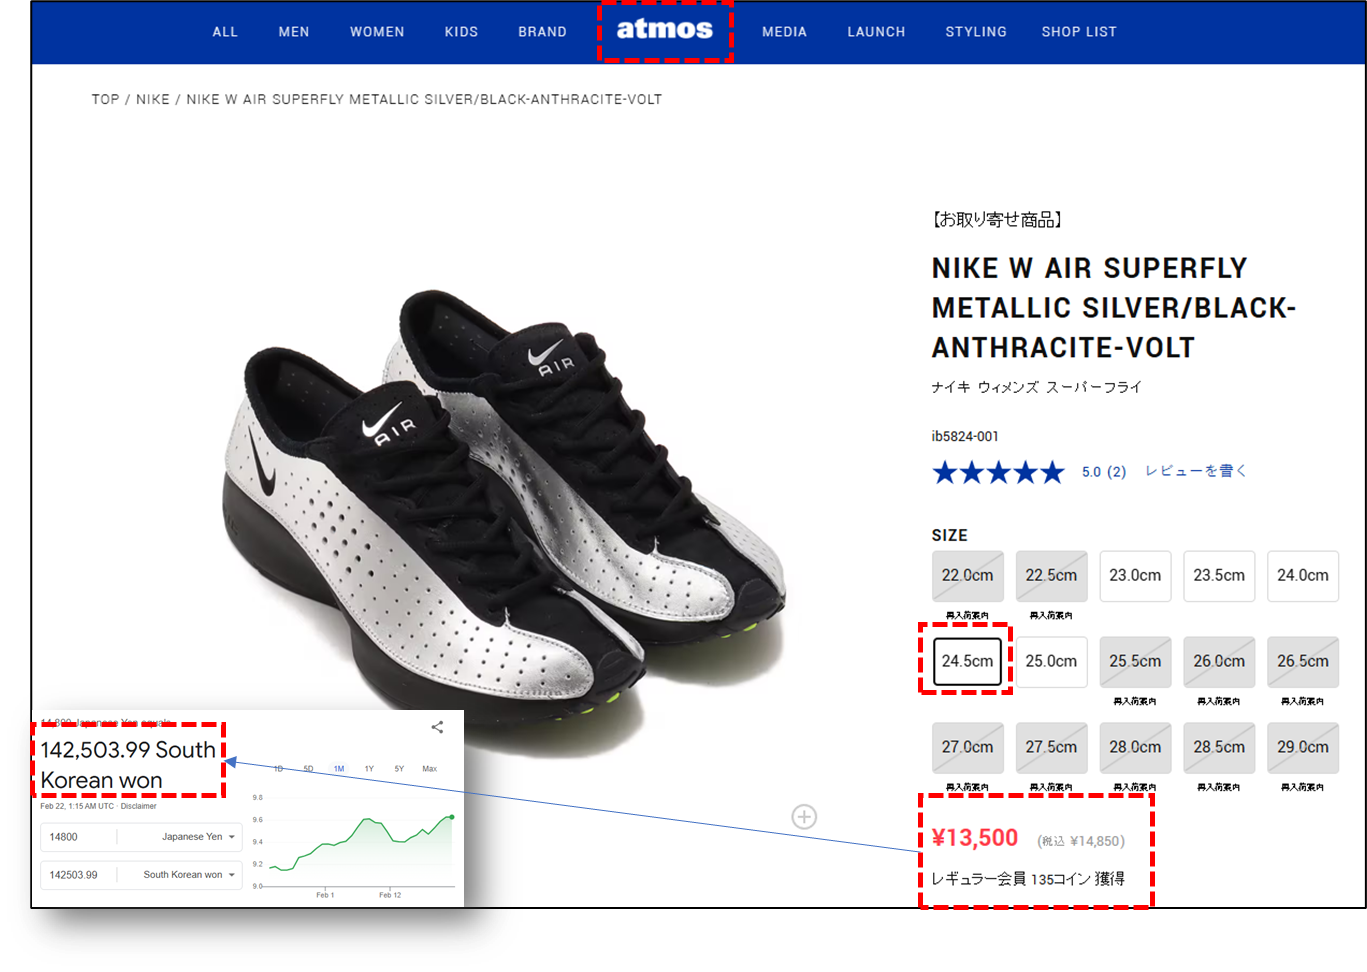The width and height of the screenshot is (1367, 972).
Task: Click product code ib5824-001
Action: tap(965, 437)
